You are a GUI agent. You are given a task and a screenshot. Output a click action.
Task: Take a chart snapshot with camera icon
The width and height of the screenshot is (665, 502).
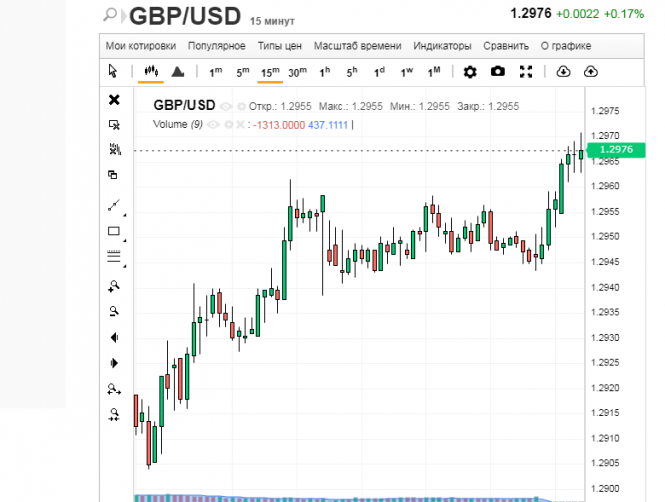click(498, 72)
